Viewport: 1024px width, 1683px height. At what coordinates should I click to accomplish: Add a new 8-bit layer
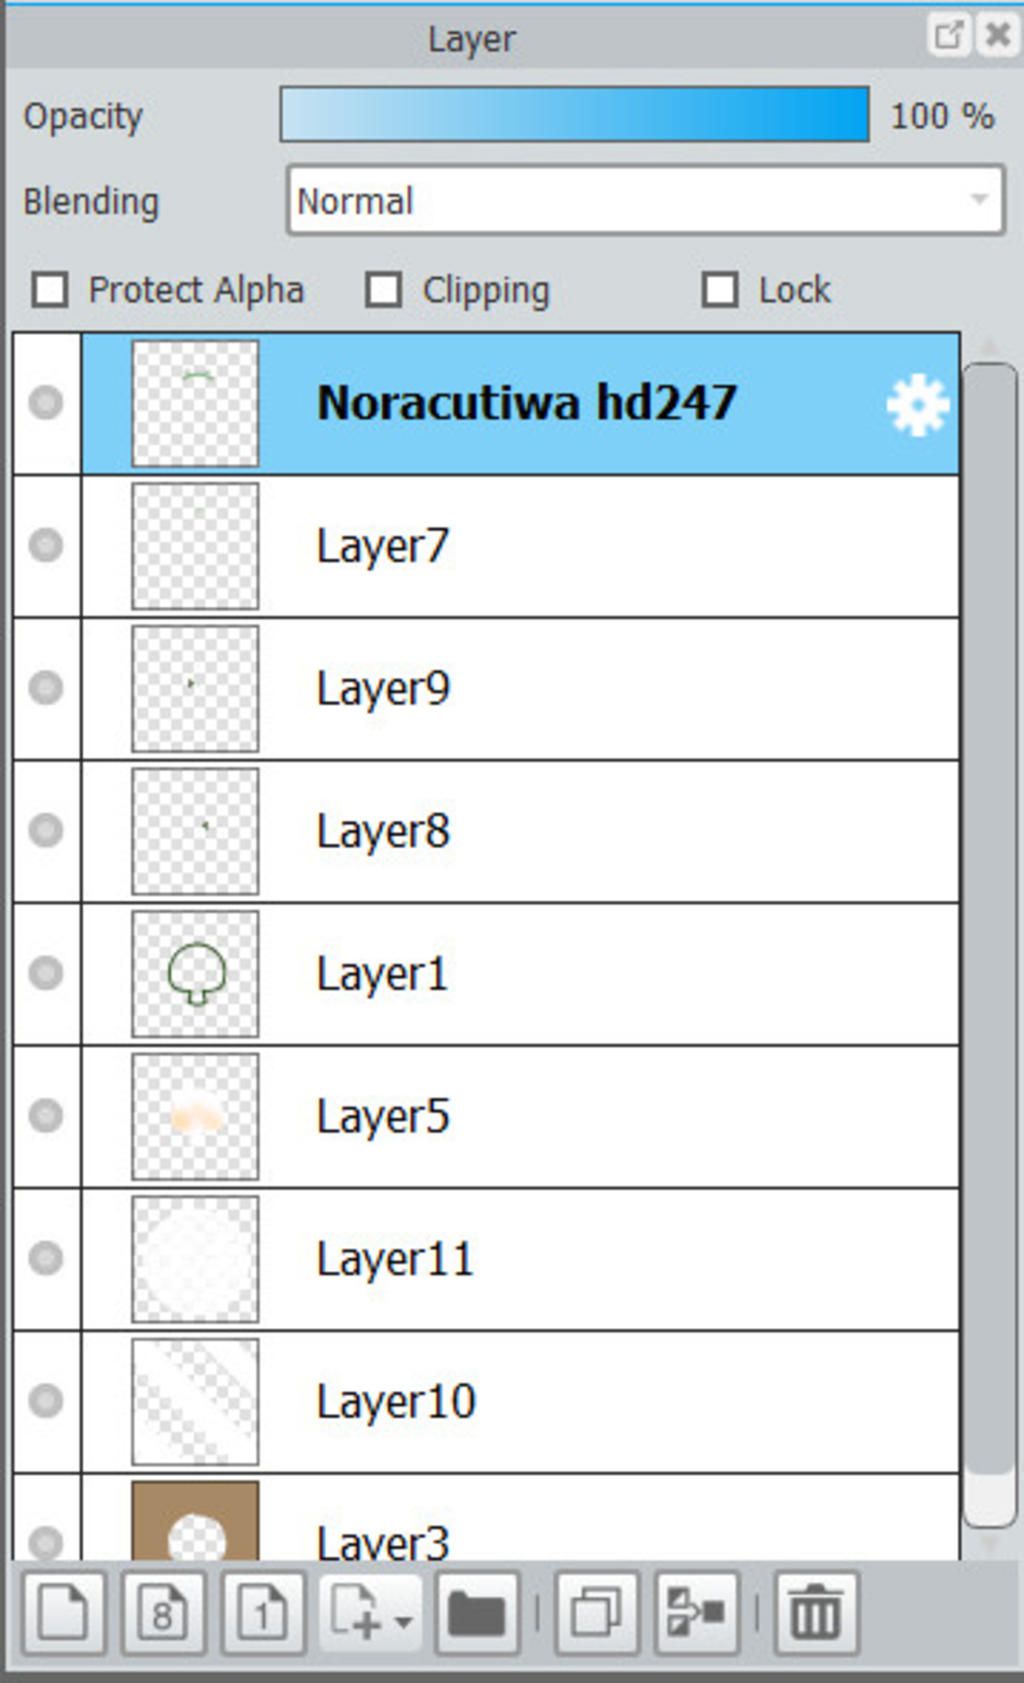163,1612
